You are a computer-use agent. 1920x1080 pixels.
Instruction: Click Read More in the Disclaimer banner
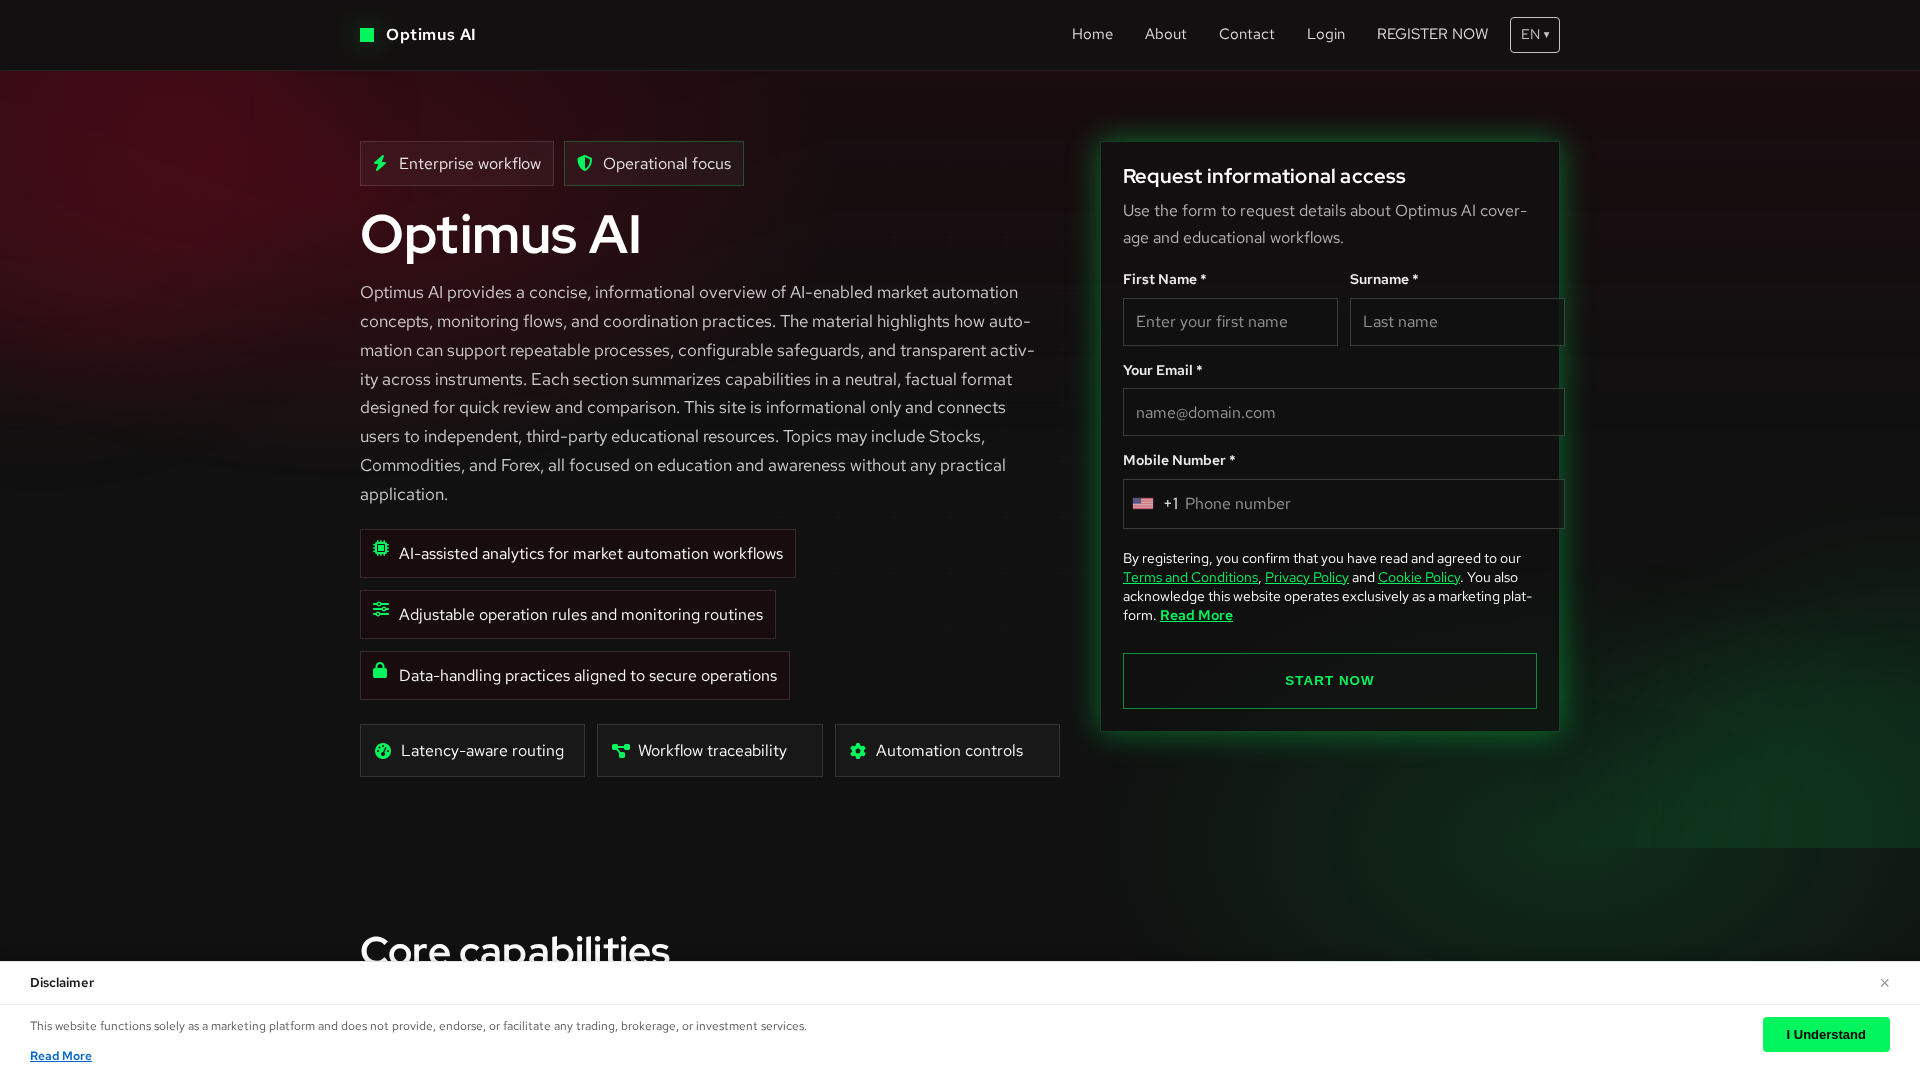point(61,1056)
